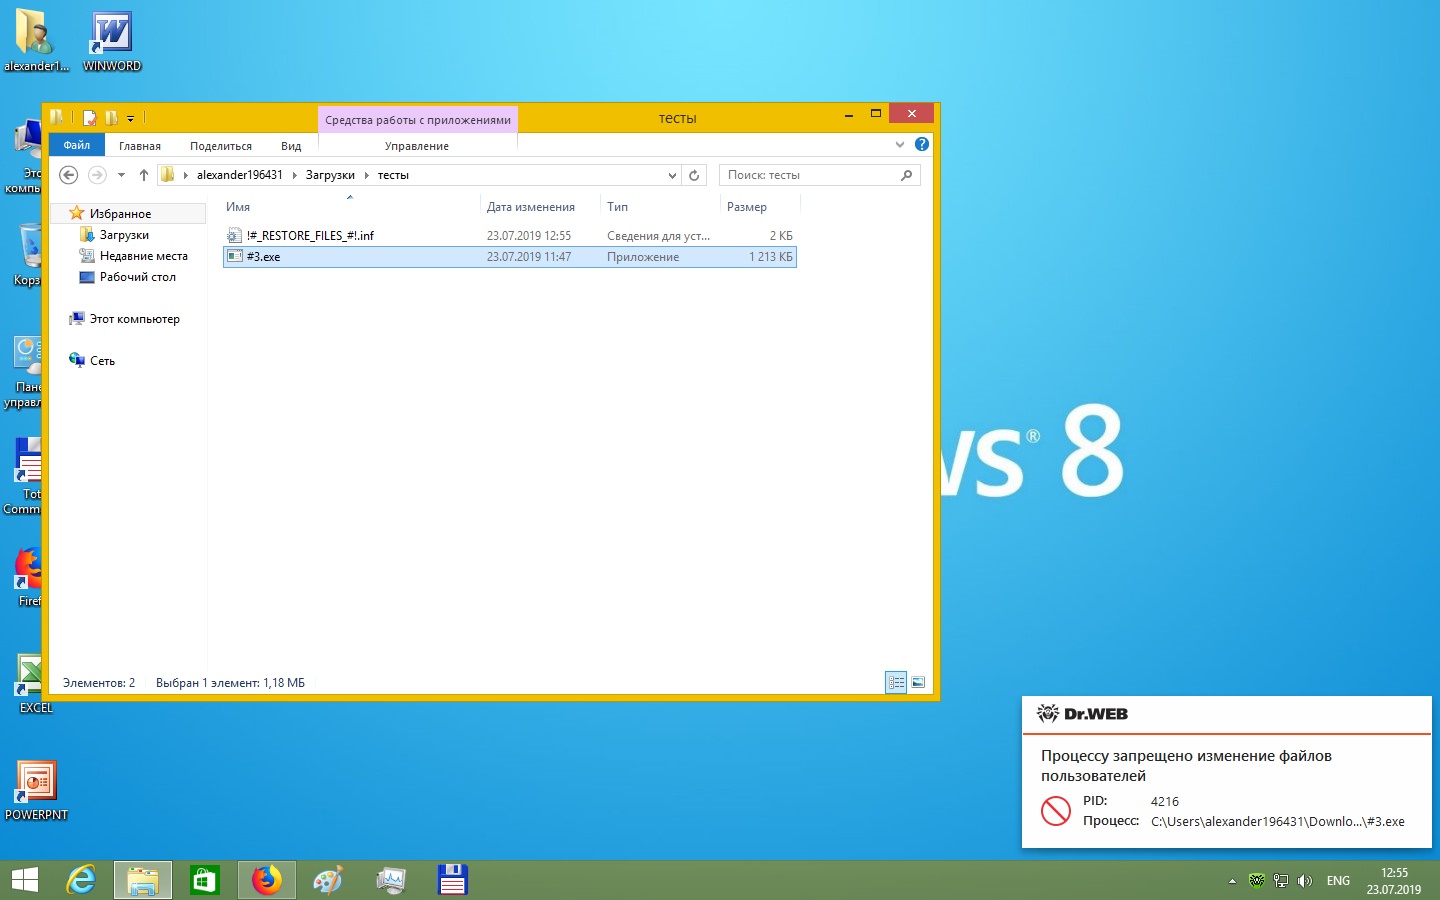Open recent locations dropdown arrow

[121, 175]
